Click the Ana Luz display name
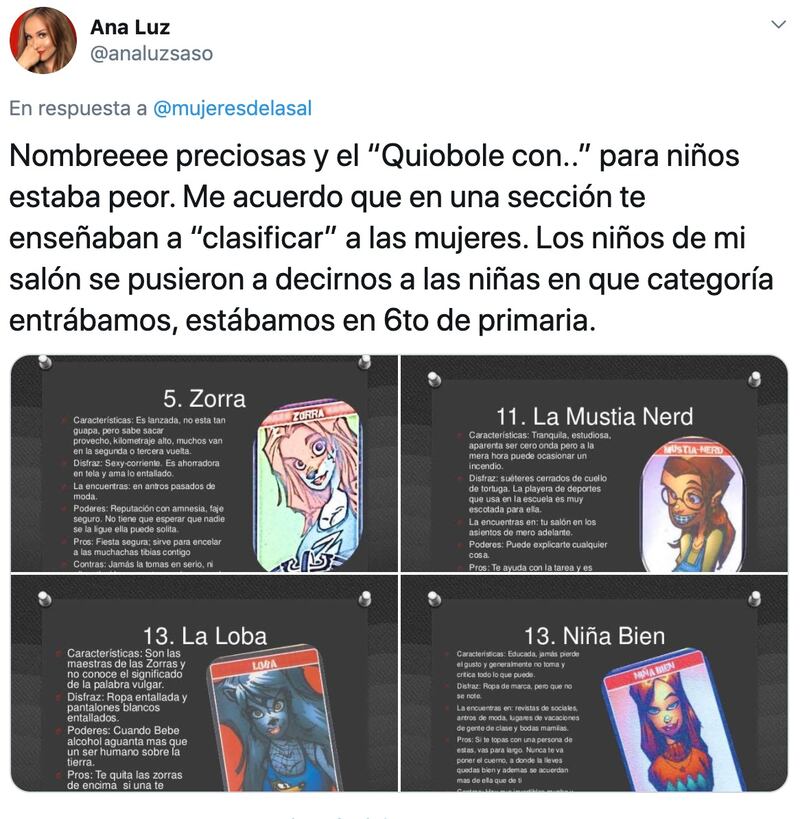800x819 pixels. click(130, 27)
